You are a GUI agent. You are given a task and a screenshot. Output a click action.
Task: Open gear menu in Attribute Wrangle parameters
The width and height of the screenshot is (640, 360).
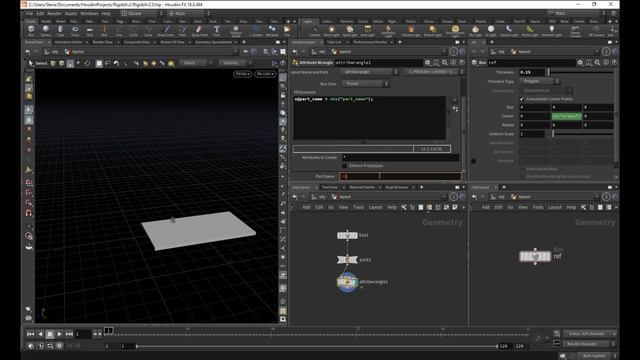tap(427, 62)
